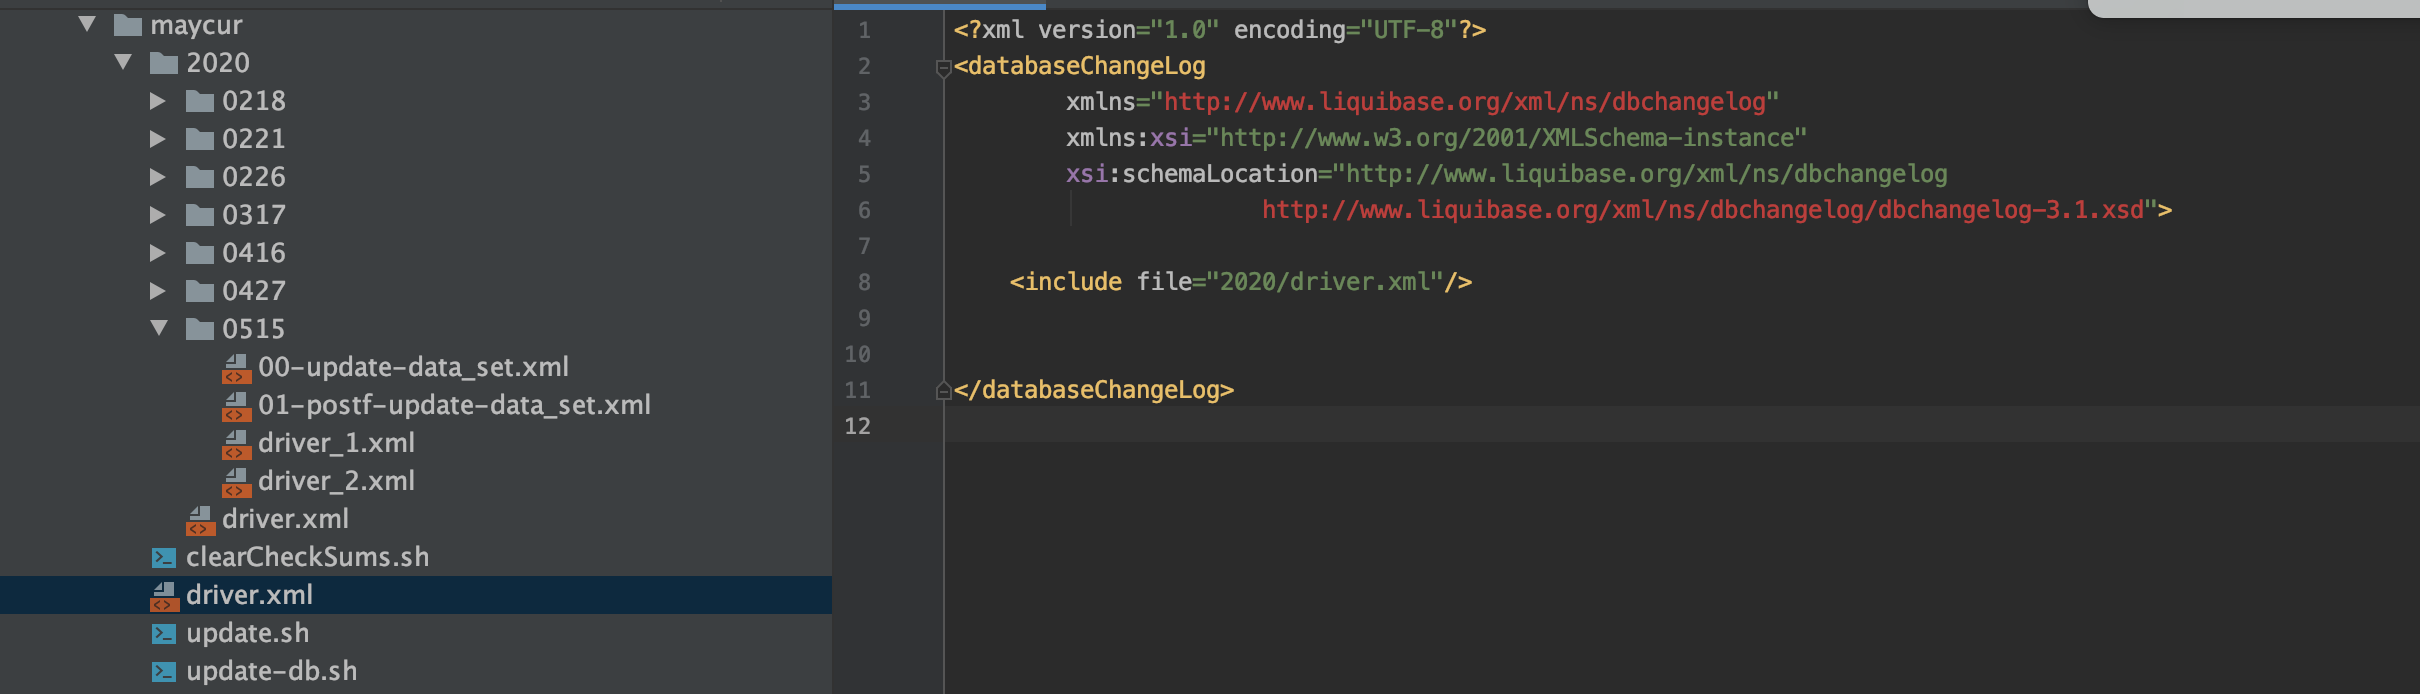Image resolution: width=2420 pixels, height=694 pixels.
Task: Click line number 1 in gutter
Action: pos(864,30)
